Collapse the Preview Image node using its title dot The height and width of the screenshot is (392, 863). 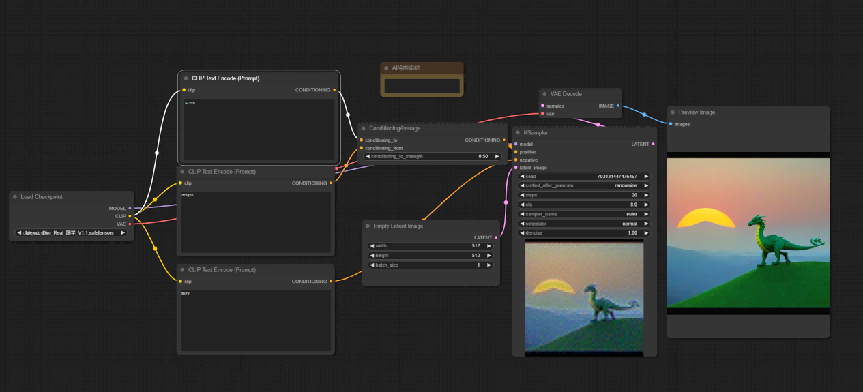pos(673,112)
